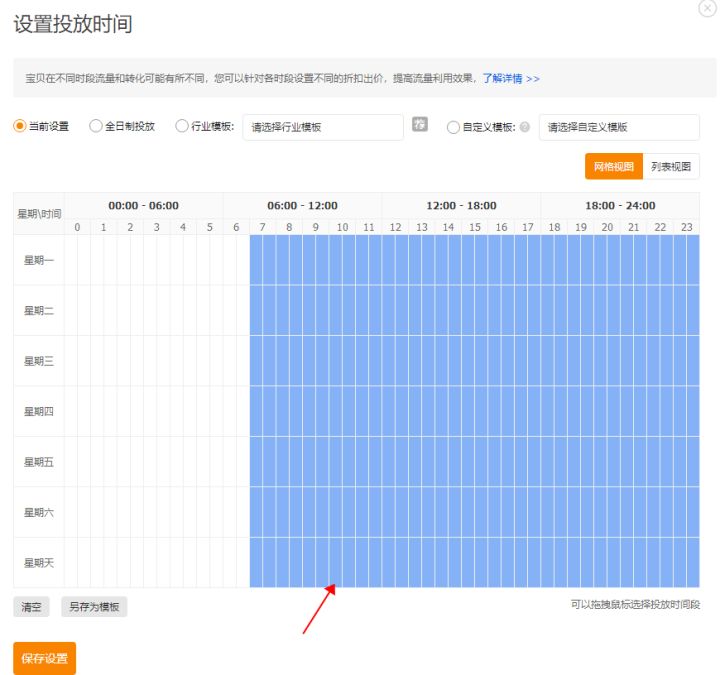Switch to 列表视图 tab
The height and width of the screenshot is (675, 720).
tap(671, 167)
